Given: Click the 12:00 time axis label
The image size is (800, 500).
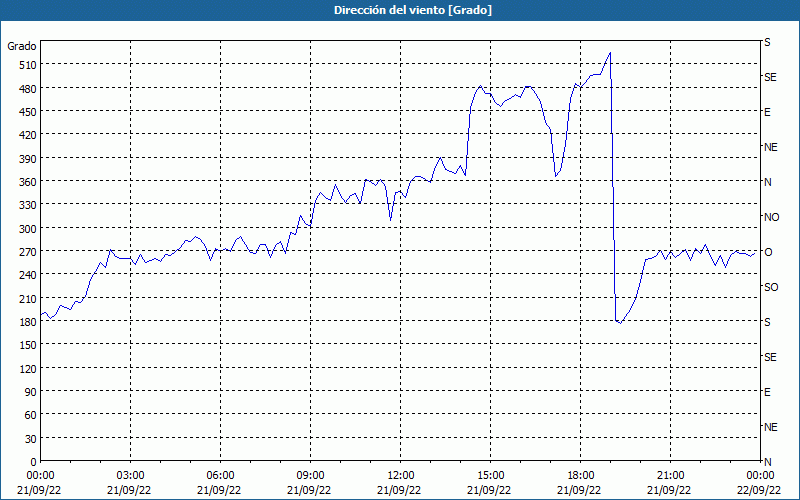Looking at the screenshot, I should pyautogui.click(x=401, y=476).
